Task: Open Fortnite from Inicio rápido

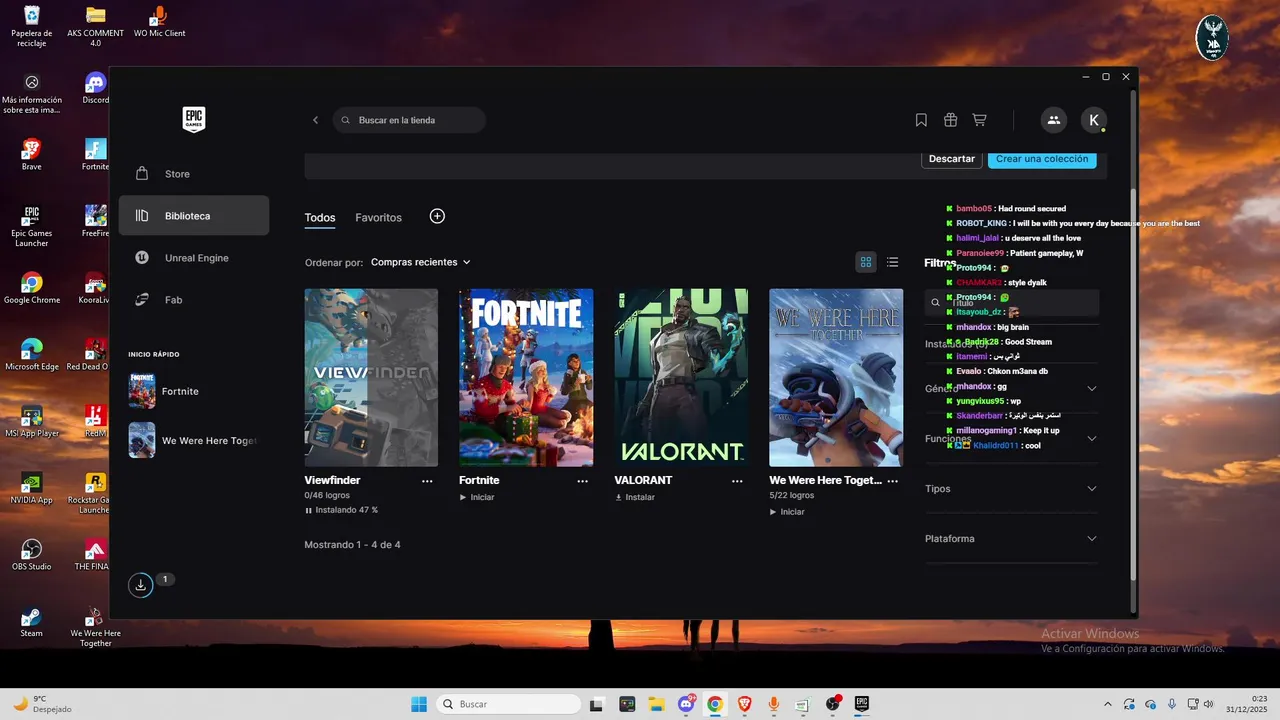Action: [194, 391]
